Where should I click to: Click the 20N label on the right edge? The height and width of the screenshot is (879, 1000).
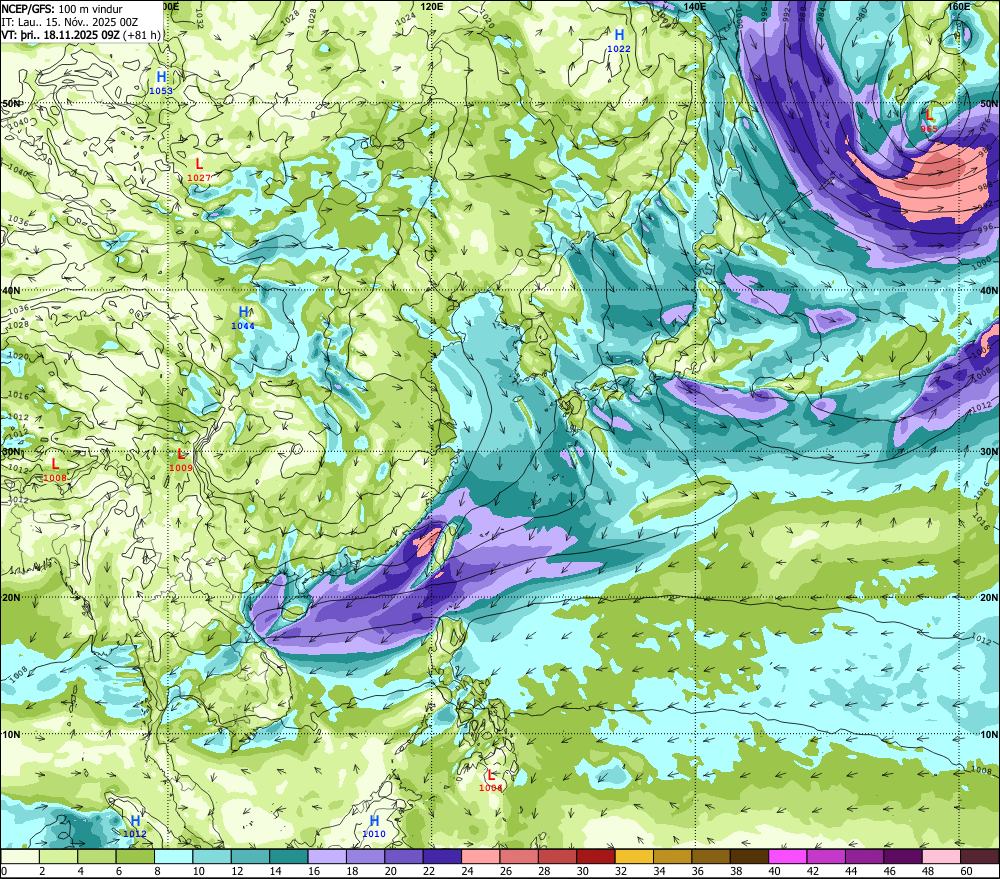tap(989, 598)
